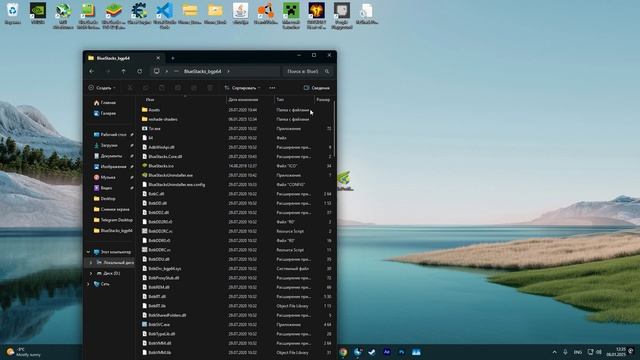Open Загрузки (Downloads) in sidebar
The image size is (640, 360).
(106, 145)
